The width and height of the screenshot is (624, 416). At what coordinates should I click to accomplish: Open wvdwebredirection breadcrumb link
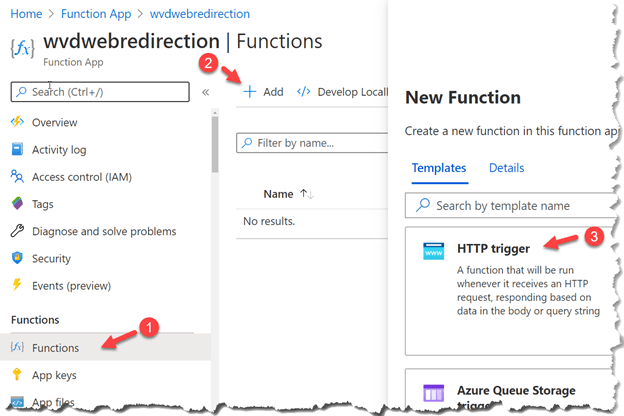(200, 14)
